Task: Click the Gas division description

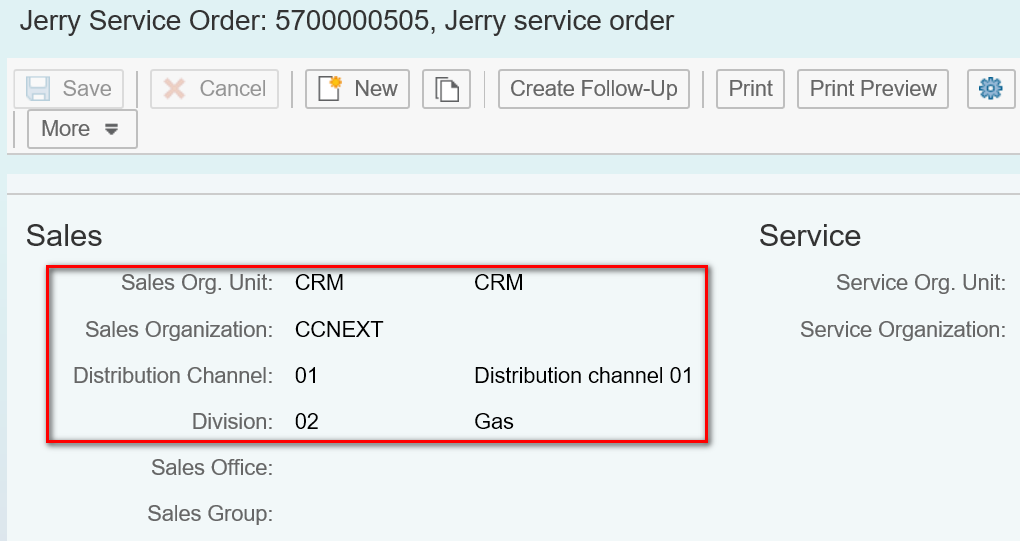Action: tap(494, 422)
